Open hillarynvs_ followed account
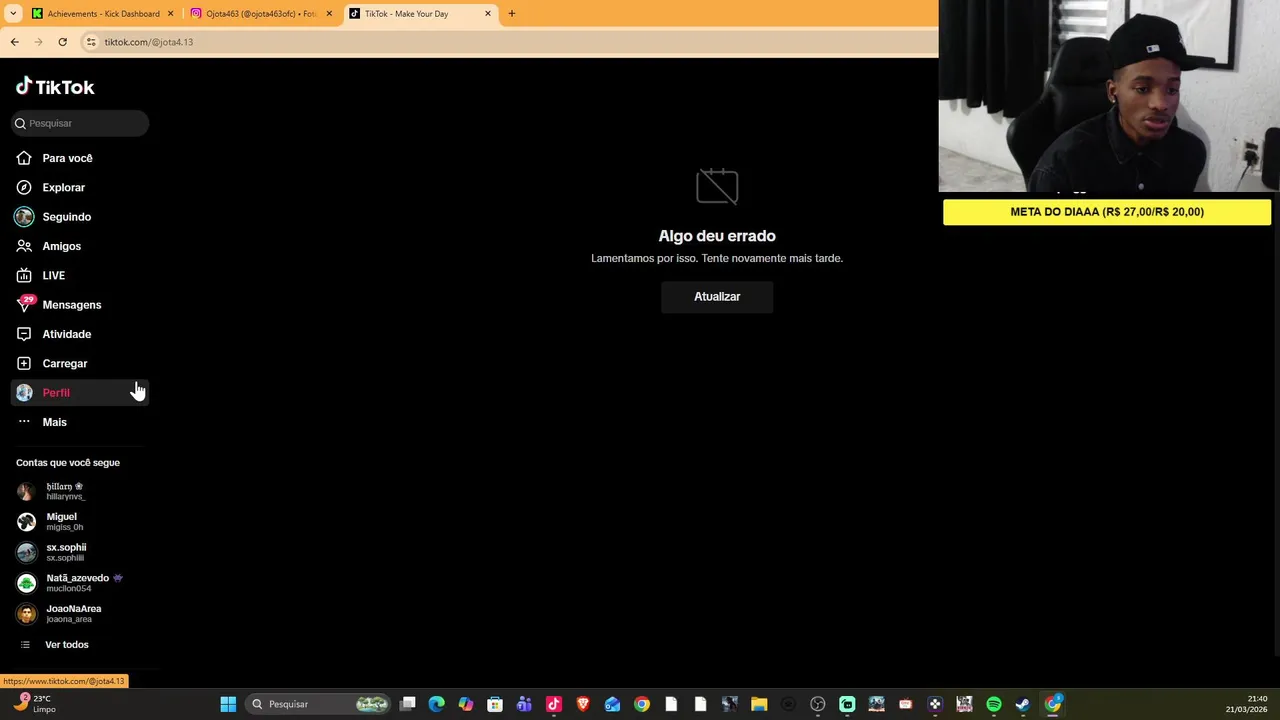 [80, 491]
